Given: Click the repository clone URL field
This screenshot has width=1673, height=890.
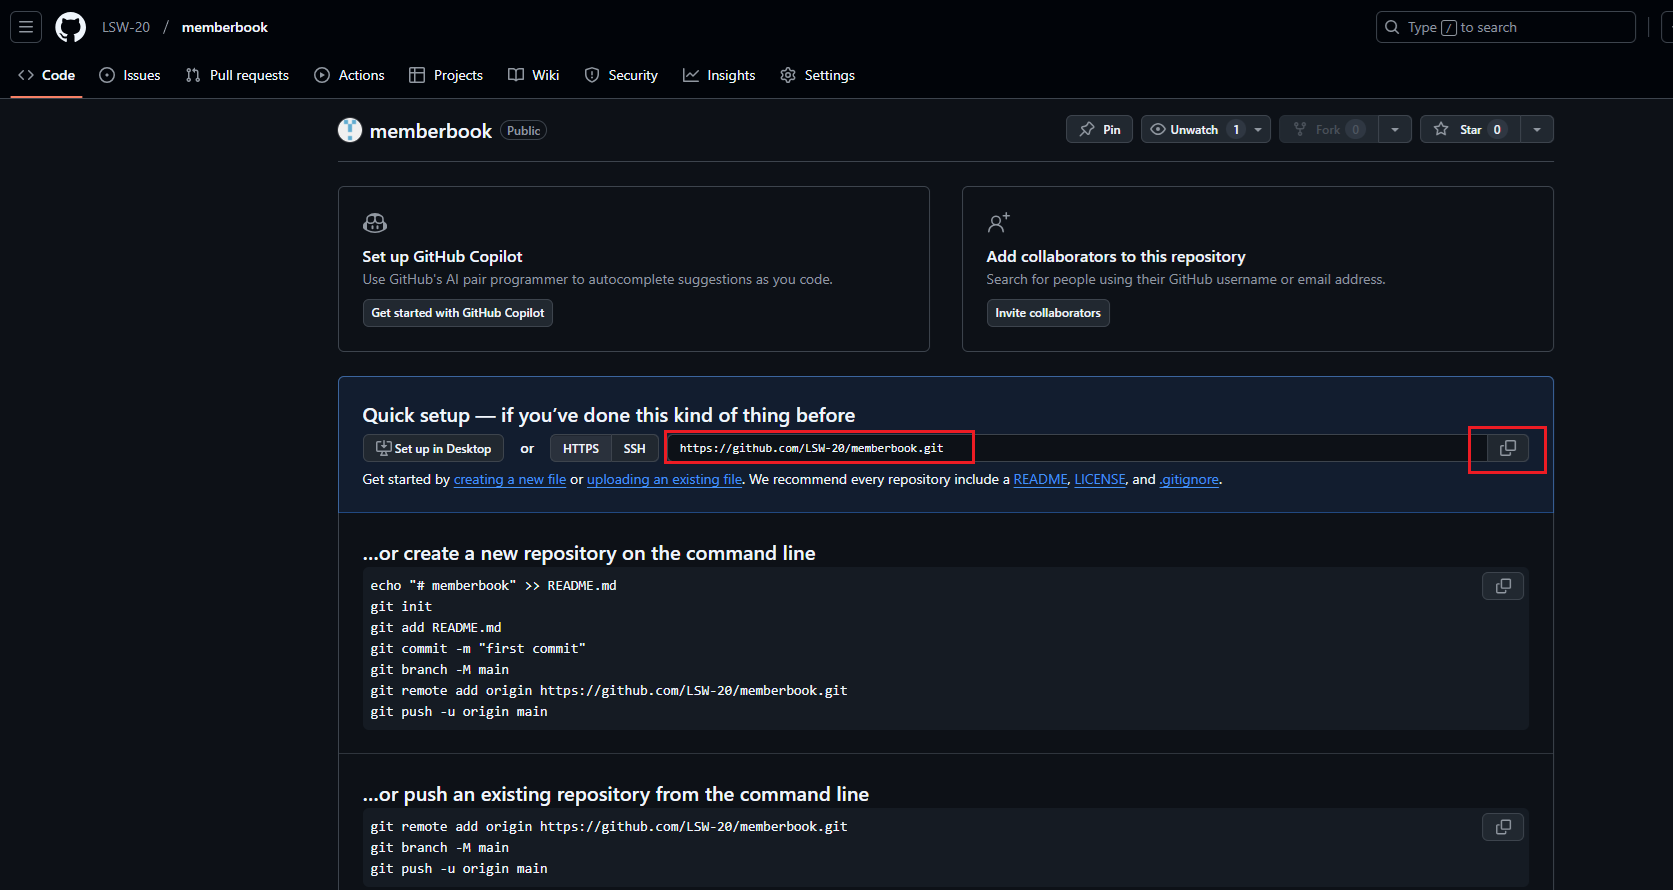Looking at the screenshot, I should [x=1078, y=448].
